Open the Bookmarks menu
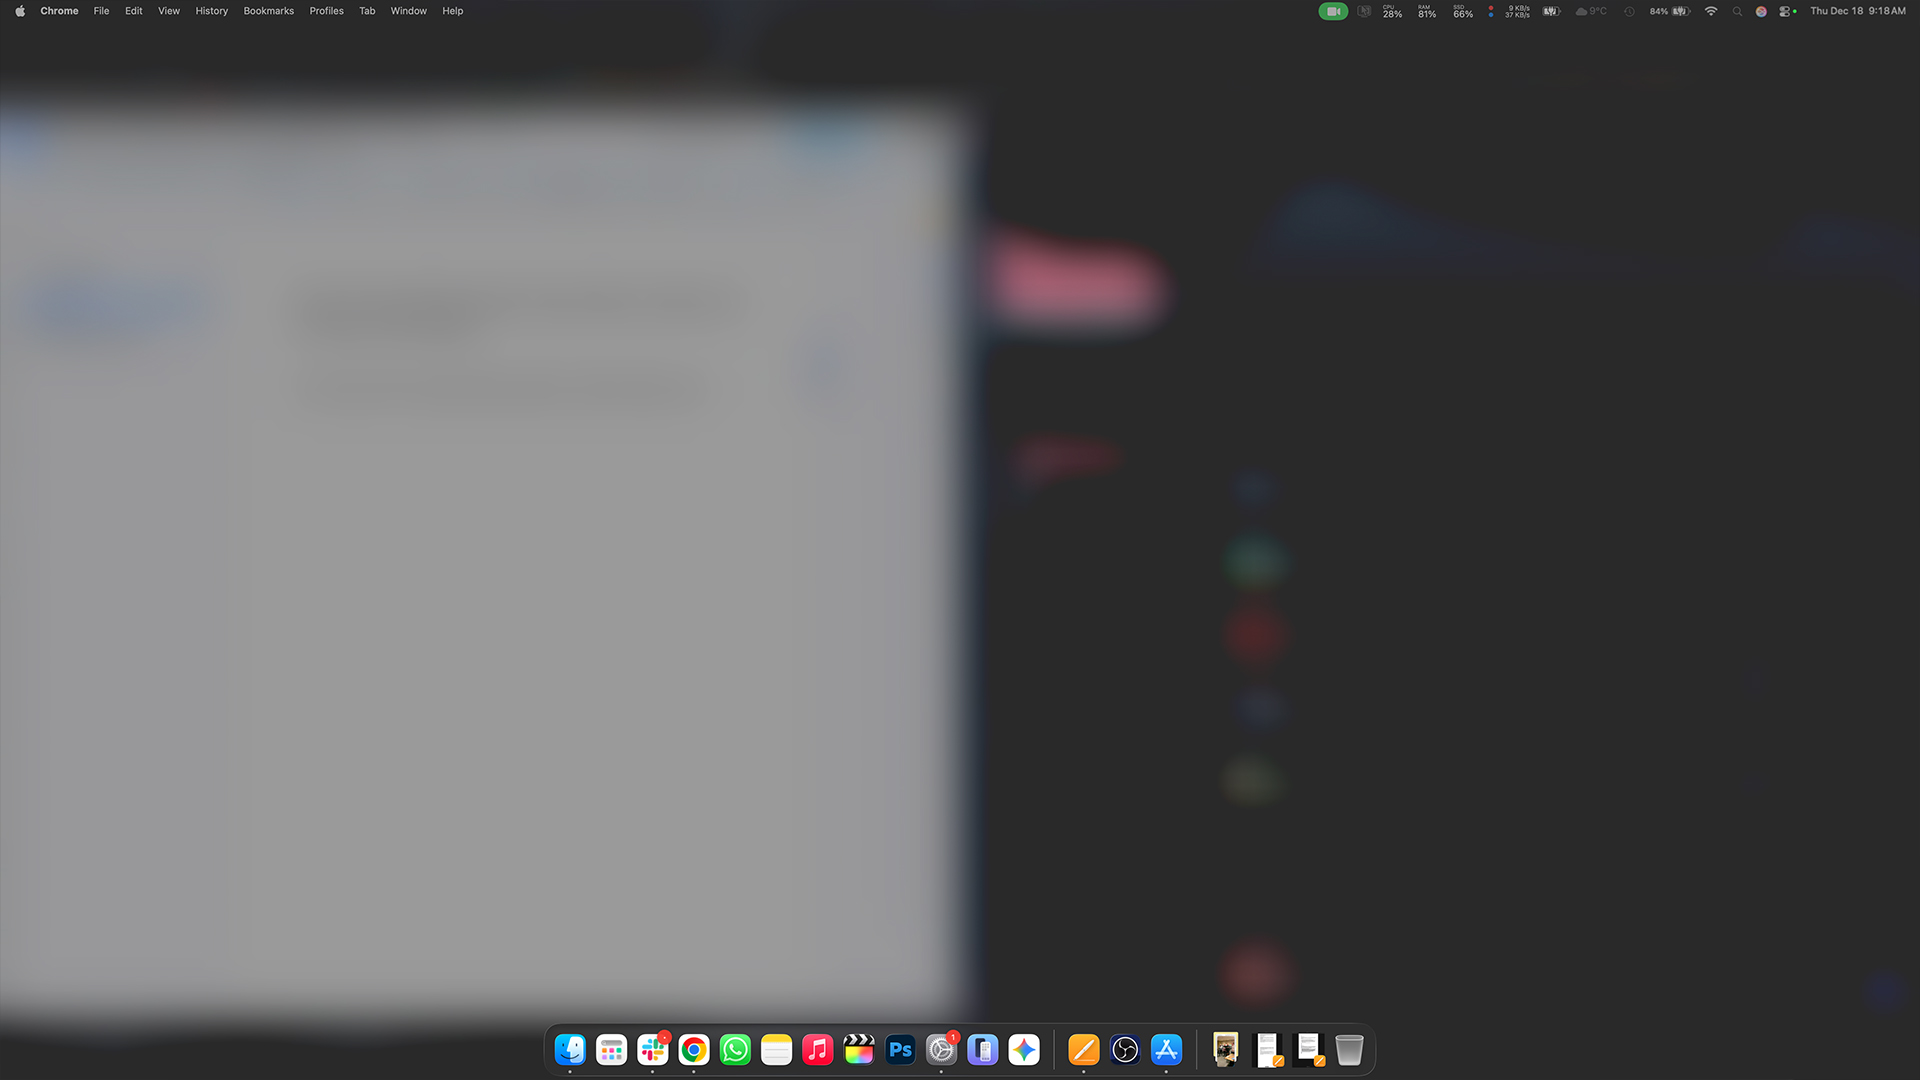 click(x=268, y=11)
